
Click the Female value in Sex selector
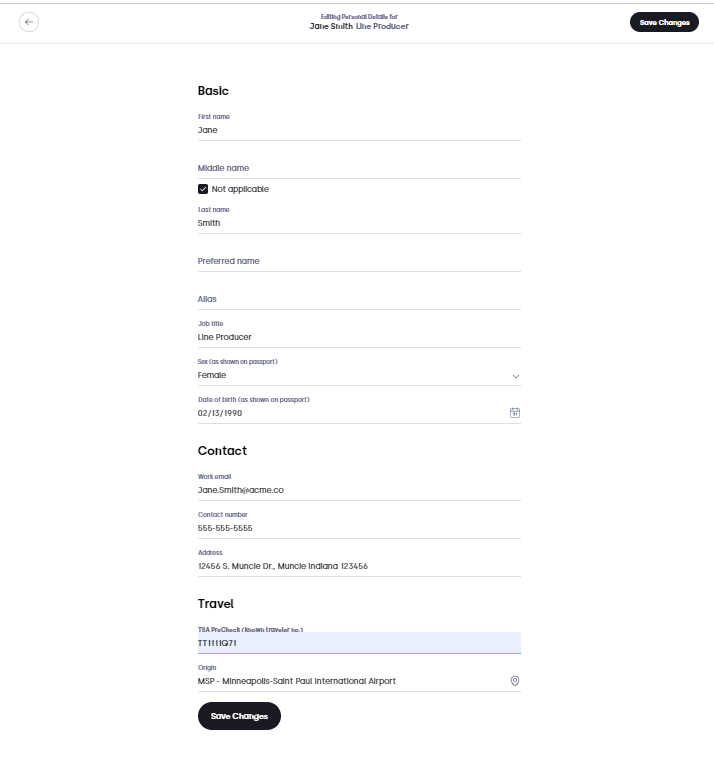(212, 375)
